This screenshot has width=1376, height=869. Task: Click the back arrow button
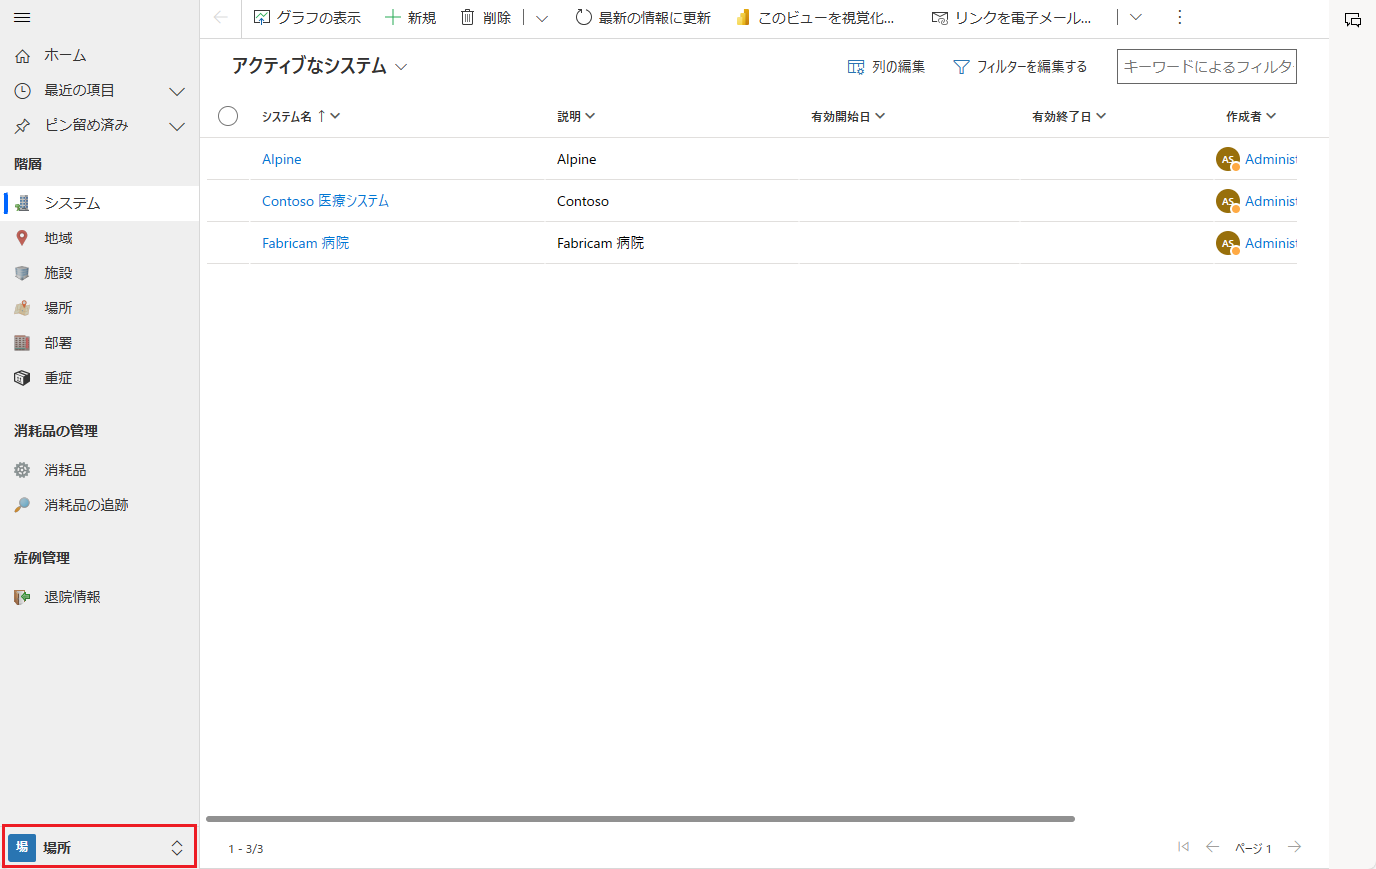(x=221, y=18)
